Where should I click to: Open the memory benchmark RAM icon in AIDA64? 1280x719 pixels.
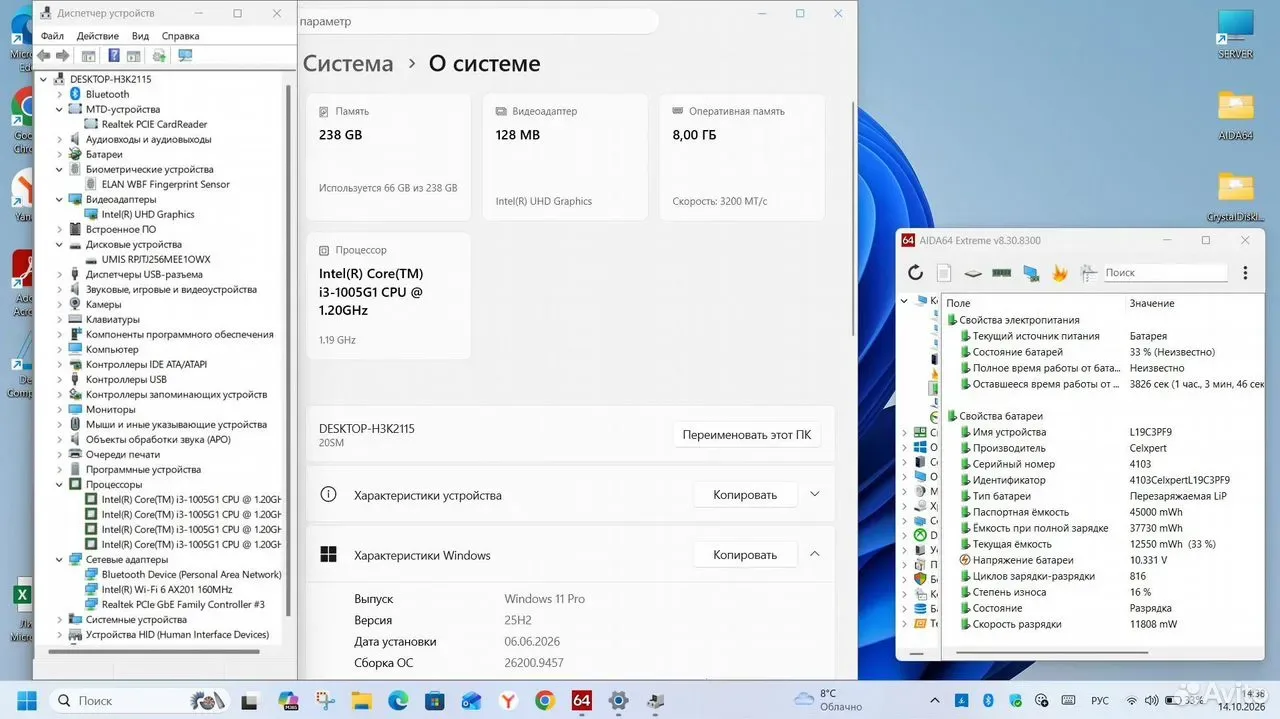click(x=1001, y=272)
